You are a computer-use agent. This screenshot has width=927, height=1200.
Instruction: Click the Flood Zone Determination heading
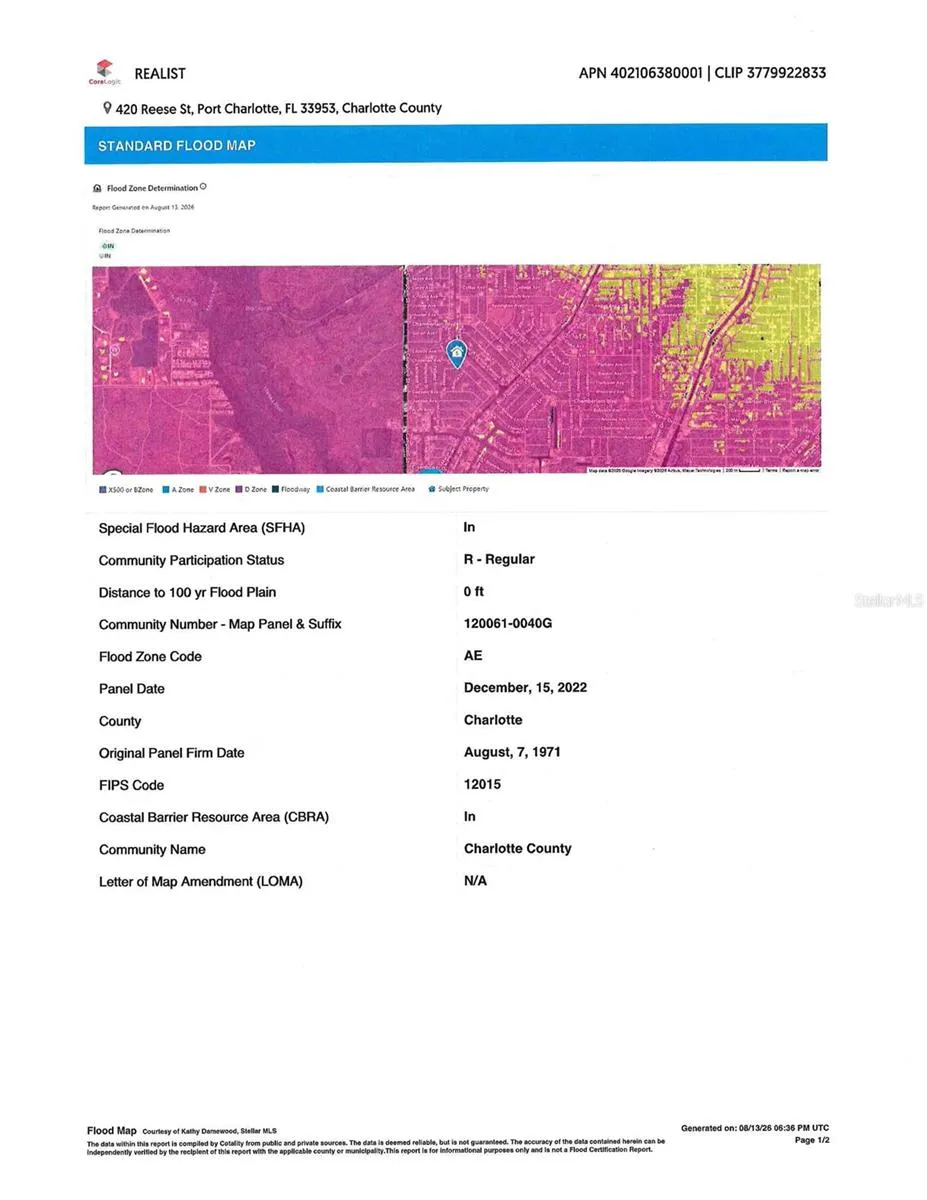pos(152,188)
